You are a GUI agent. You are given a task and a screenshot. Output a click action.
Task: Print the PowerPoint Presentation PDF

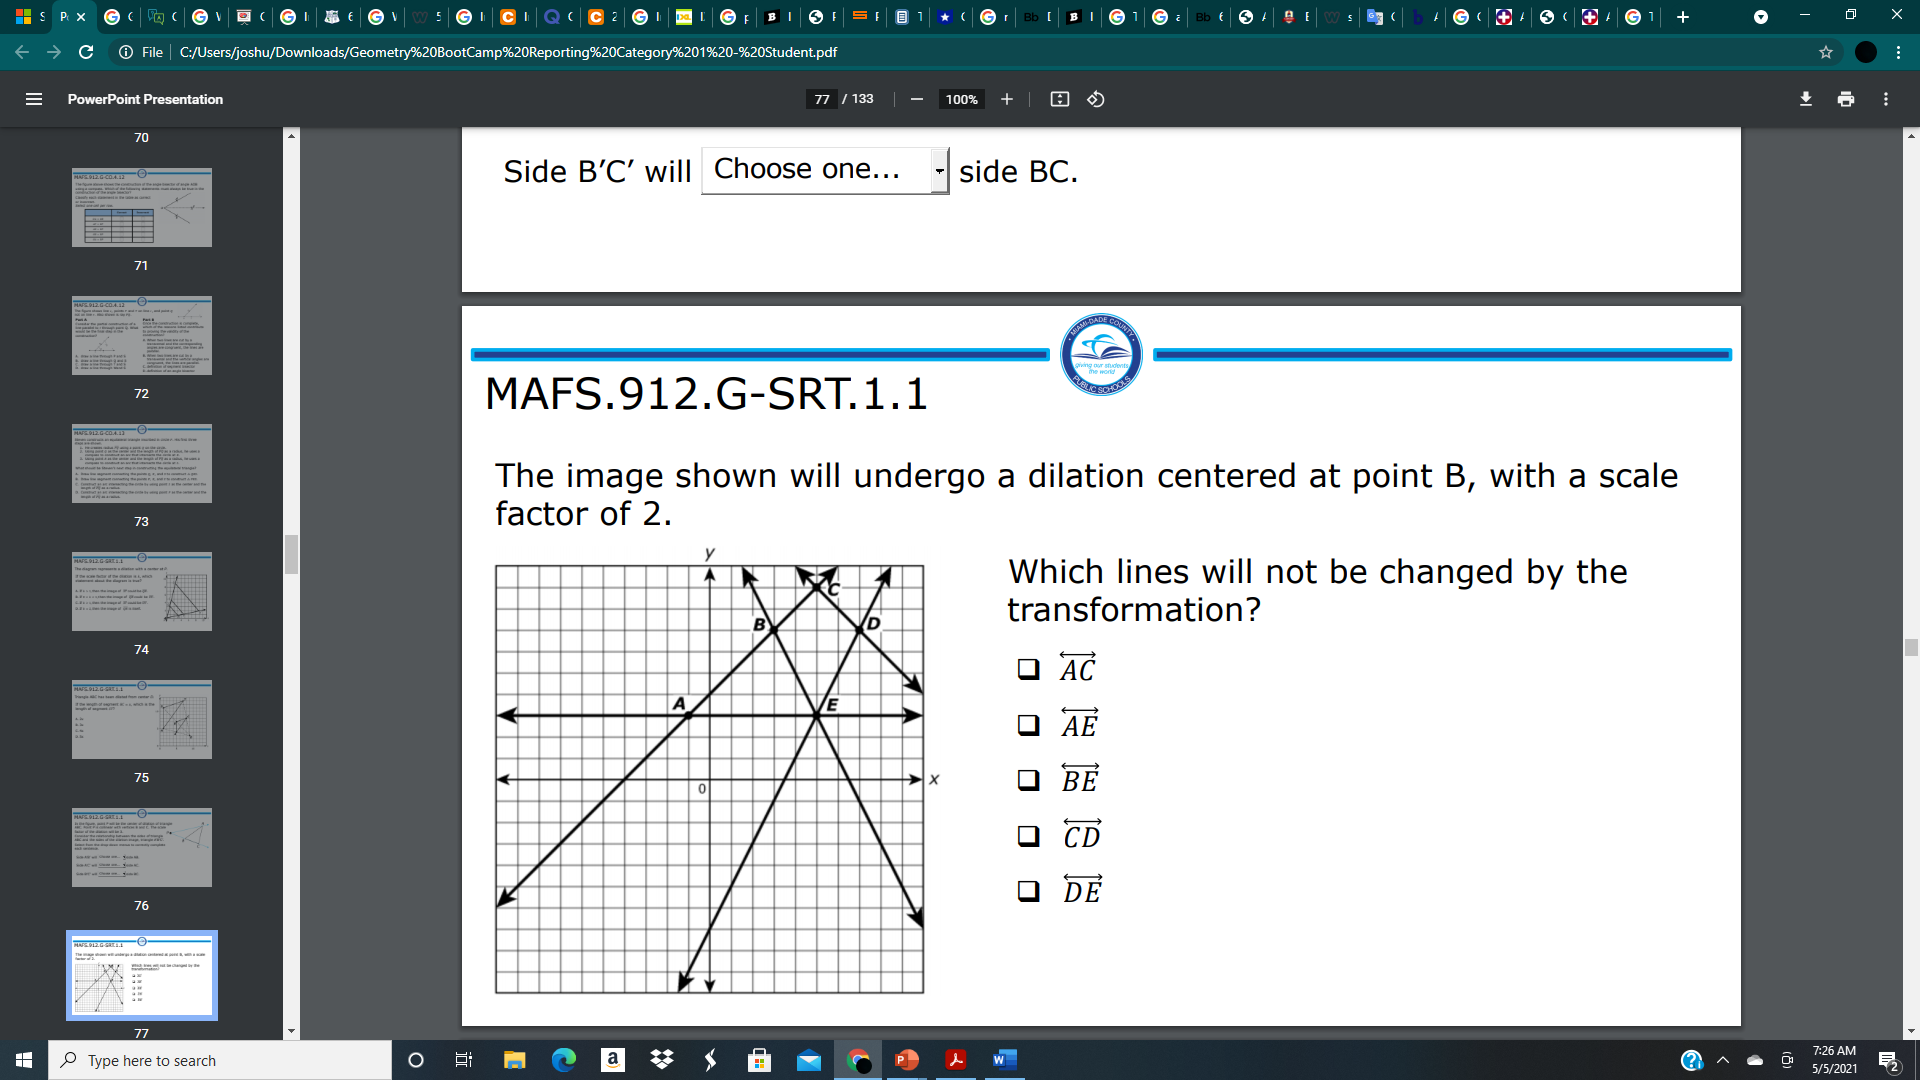(1845, 99)
